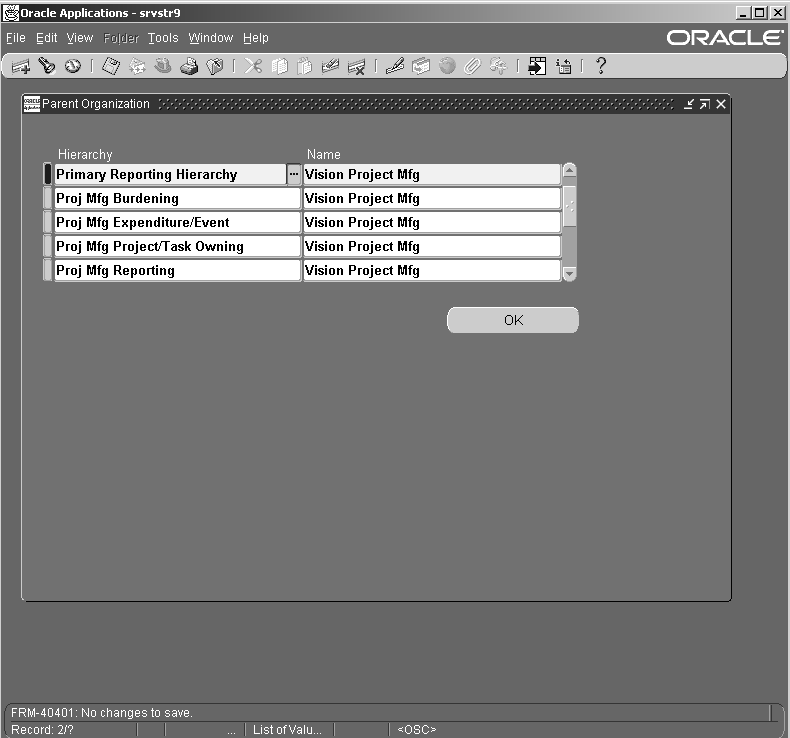Print using the printer icon
Screen dimensions: 790x738
[x=189, y=66]
